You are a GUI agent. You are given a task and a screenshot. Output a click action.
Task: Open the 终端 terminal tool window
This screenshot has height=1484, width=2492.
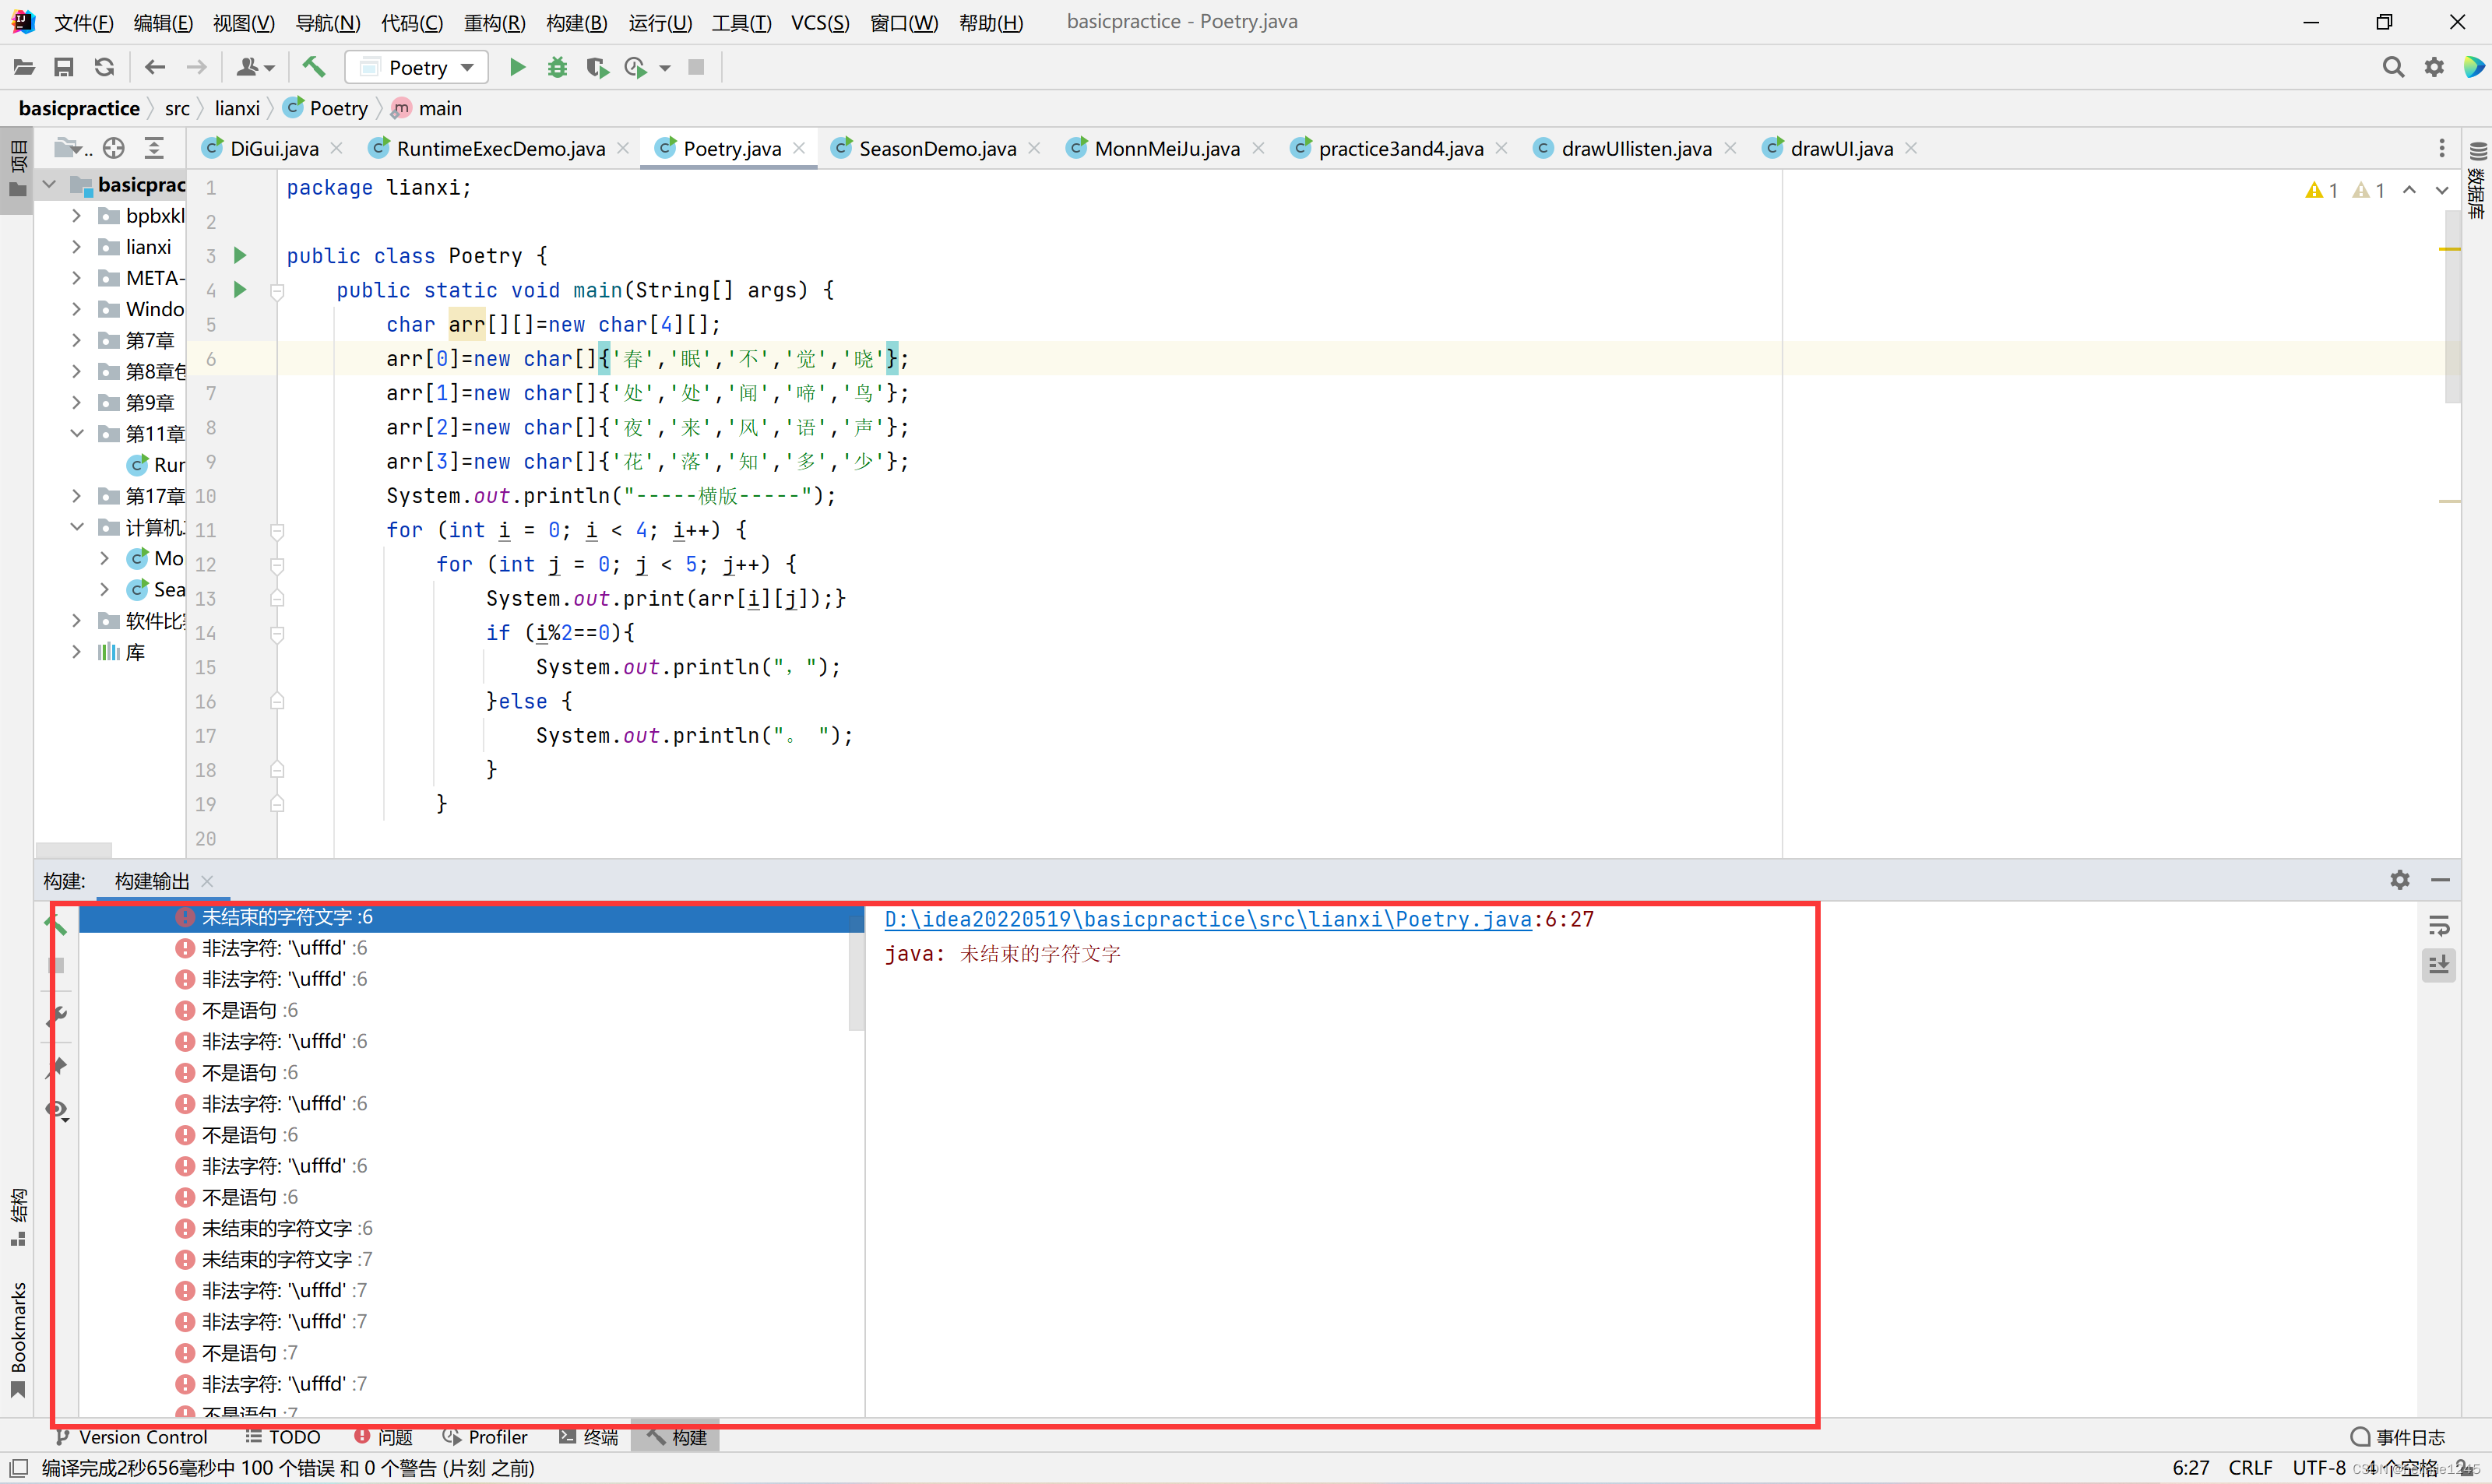coord(588,1437)
